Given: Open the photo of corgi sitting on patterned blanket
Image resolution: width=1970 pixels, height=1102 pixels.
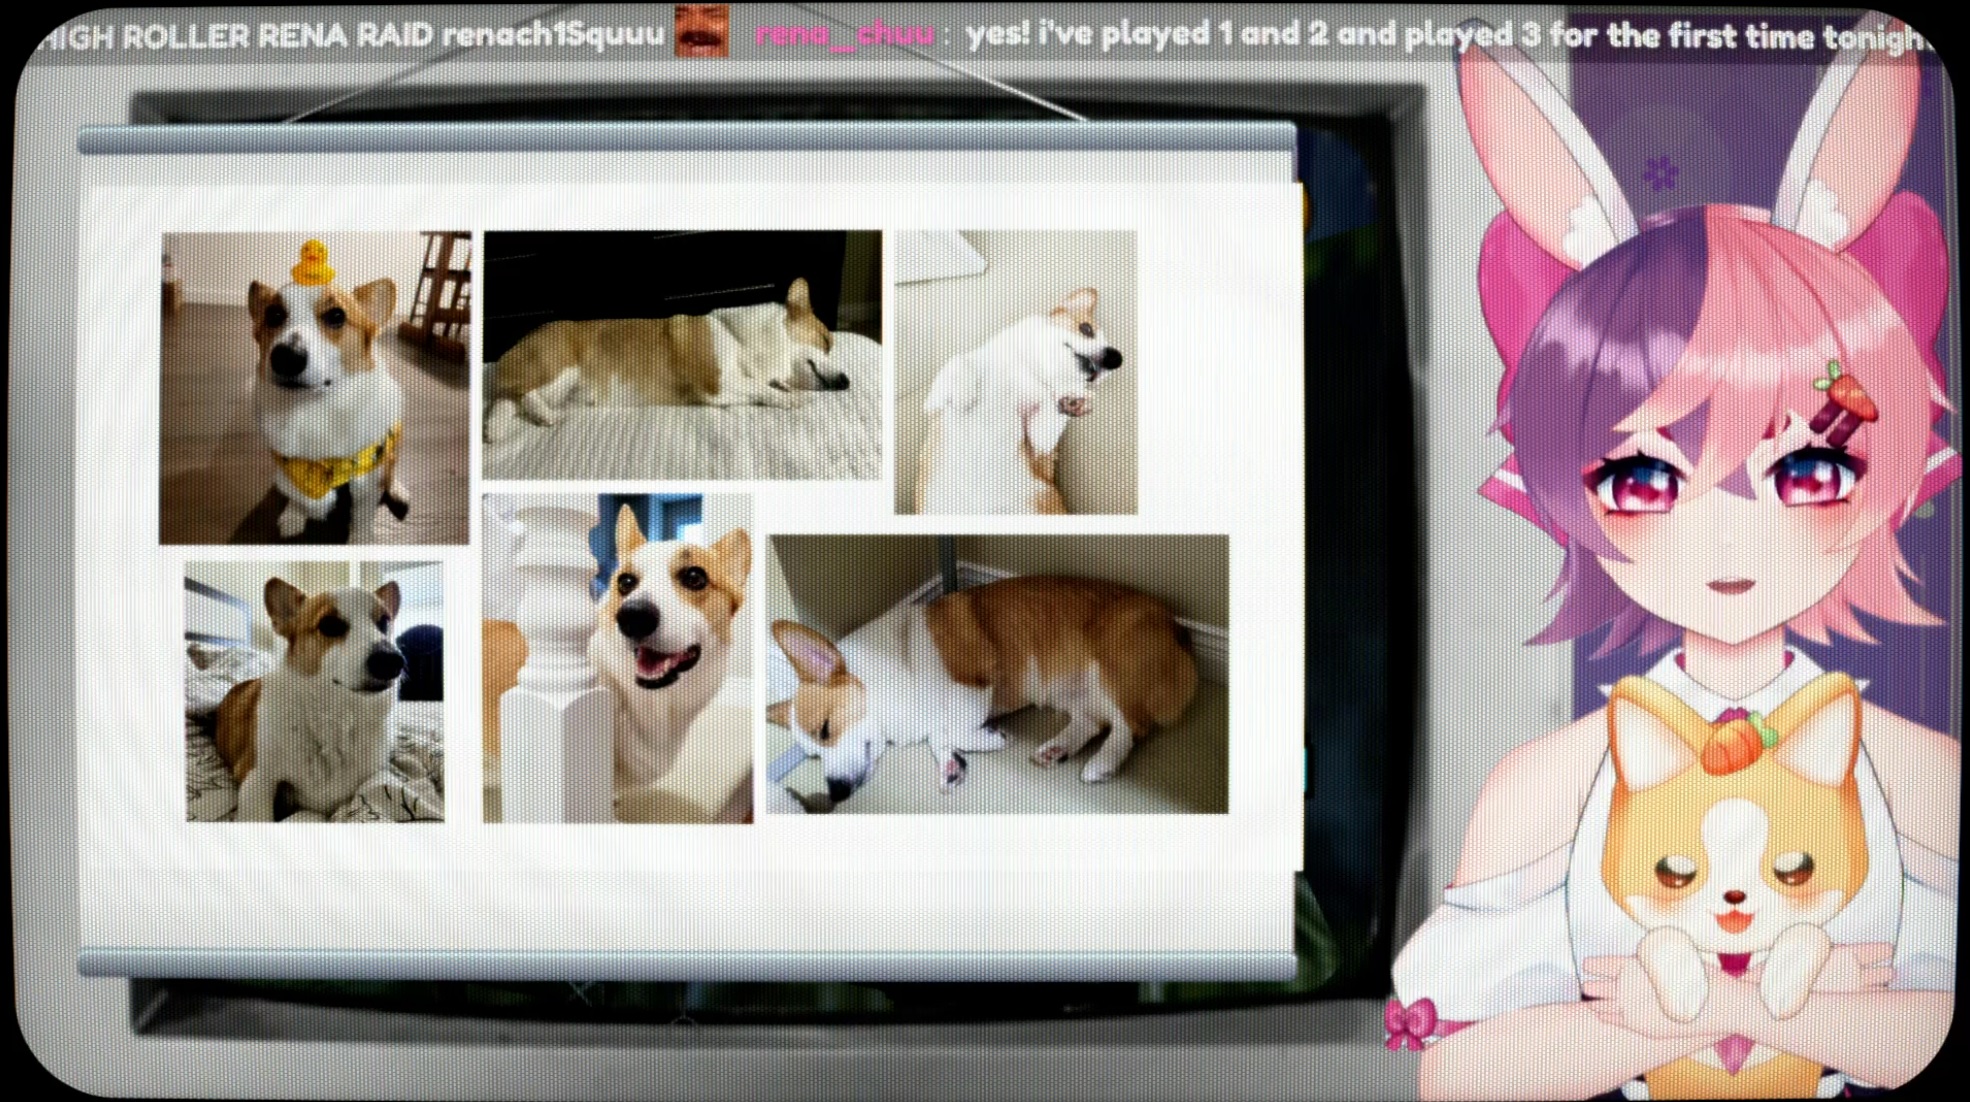Looking at the screenshot, I should 314,691.
